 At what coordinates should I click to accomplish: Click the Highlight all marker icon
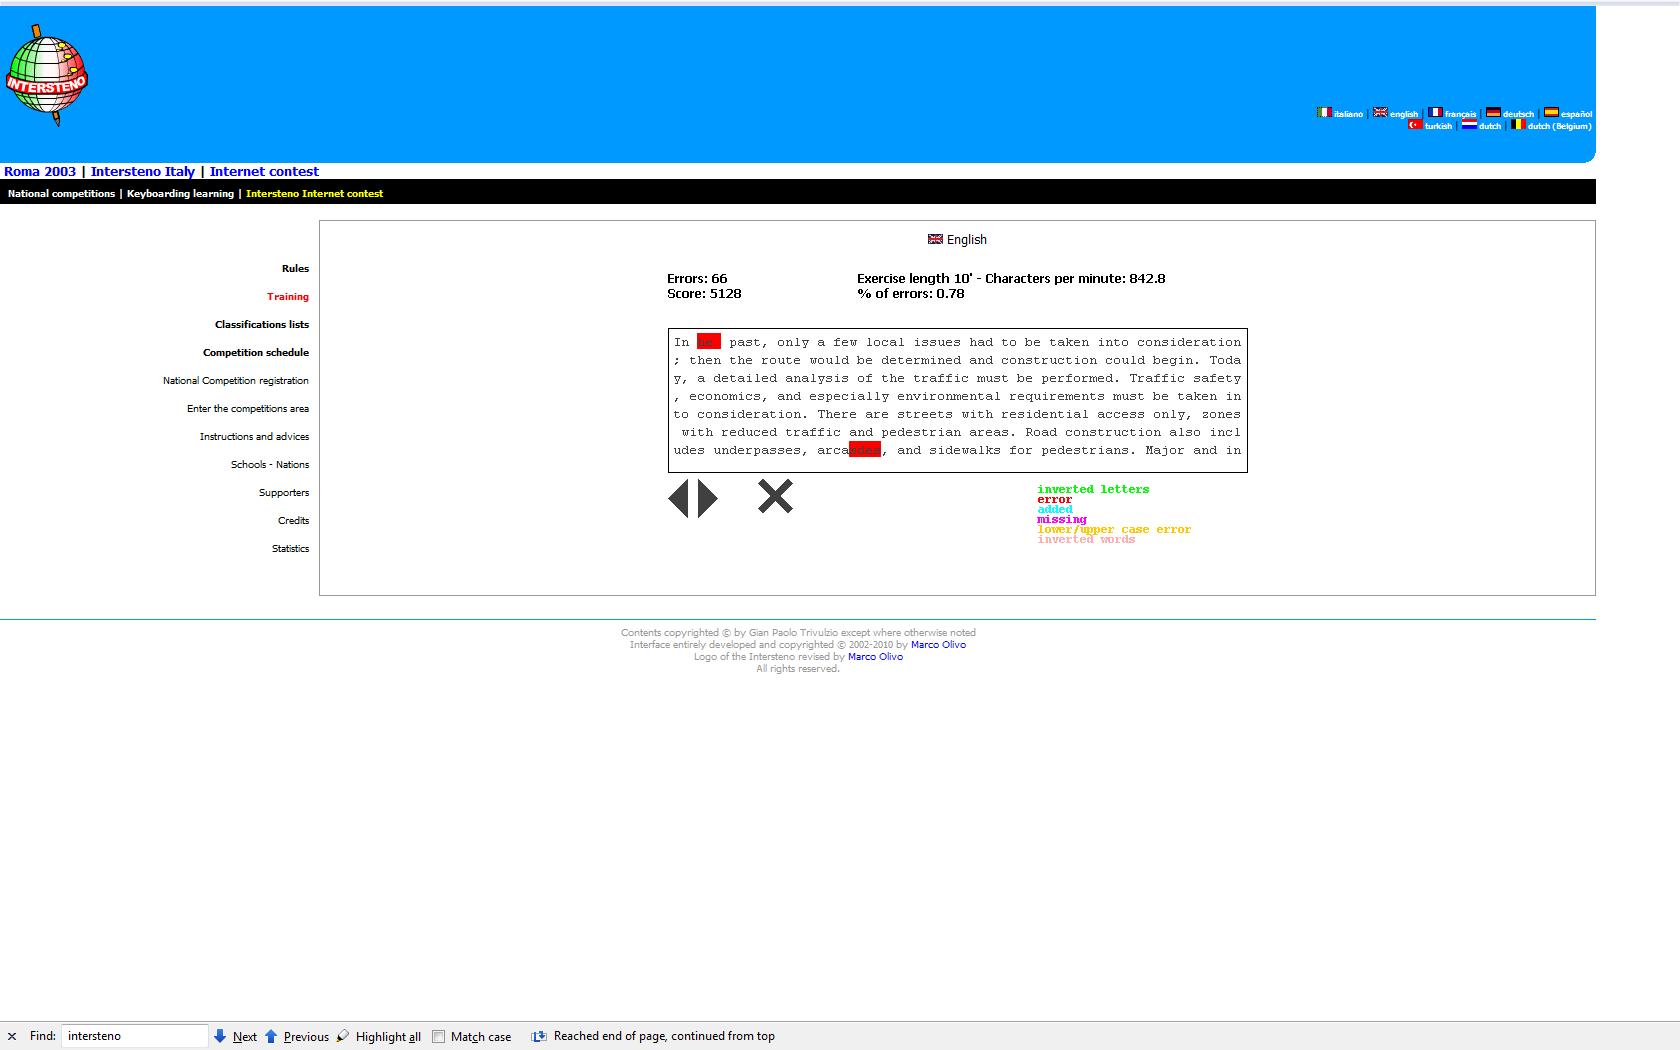(x=343, y=1036)
